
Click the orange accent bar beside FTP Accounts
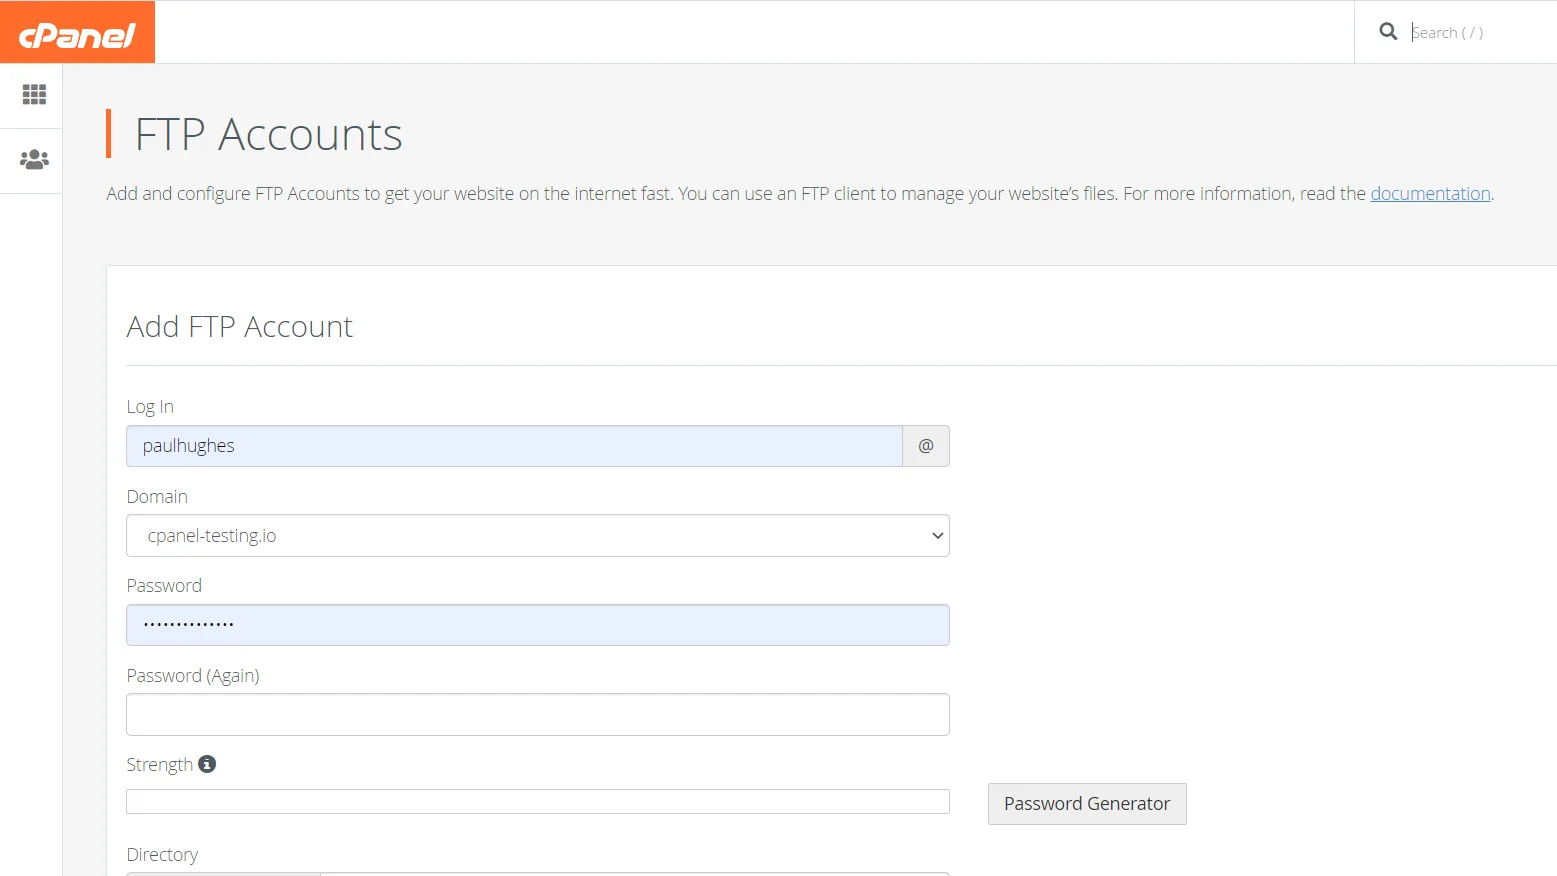[x=110, y=133]
